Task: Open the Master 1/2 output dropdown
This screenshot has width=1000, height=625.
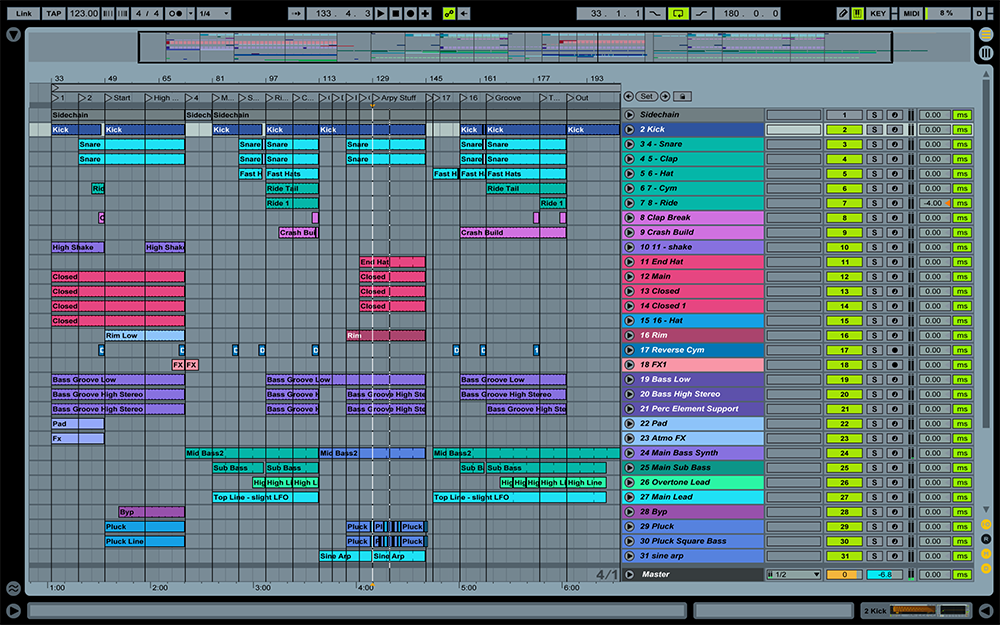Action: tap(793, 574)
